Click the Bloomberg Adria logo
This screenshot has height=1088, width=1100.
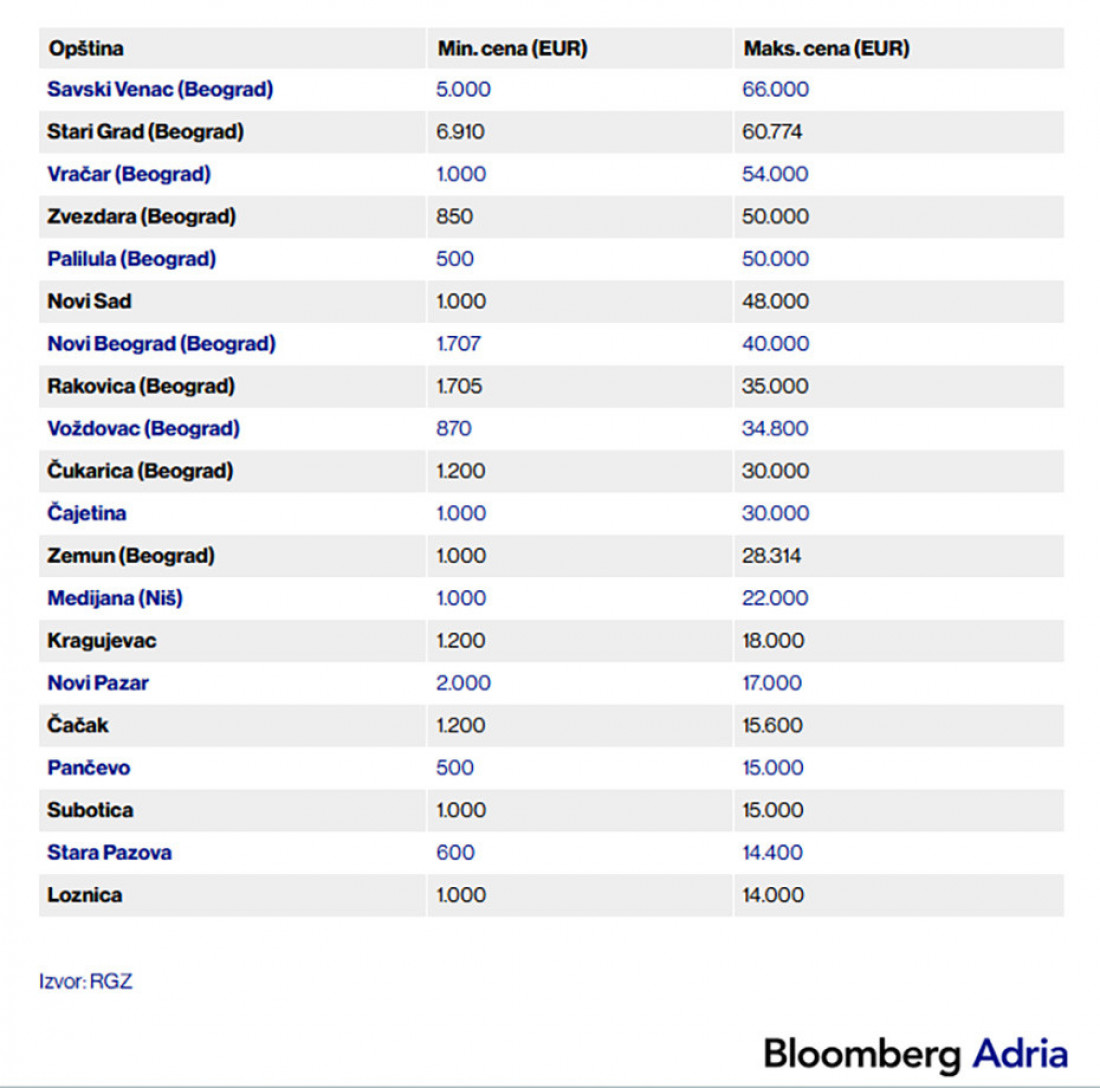[915, 1054]
